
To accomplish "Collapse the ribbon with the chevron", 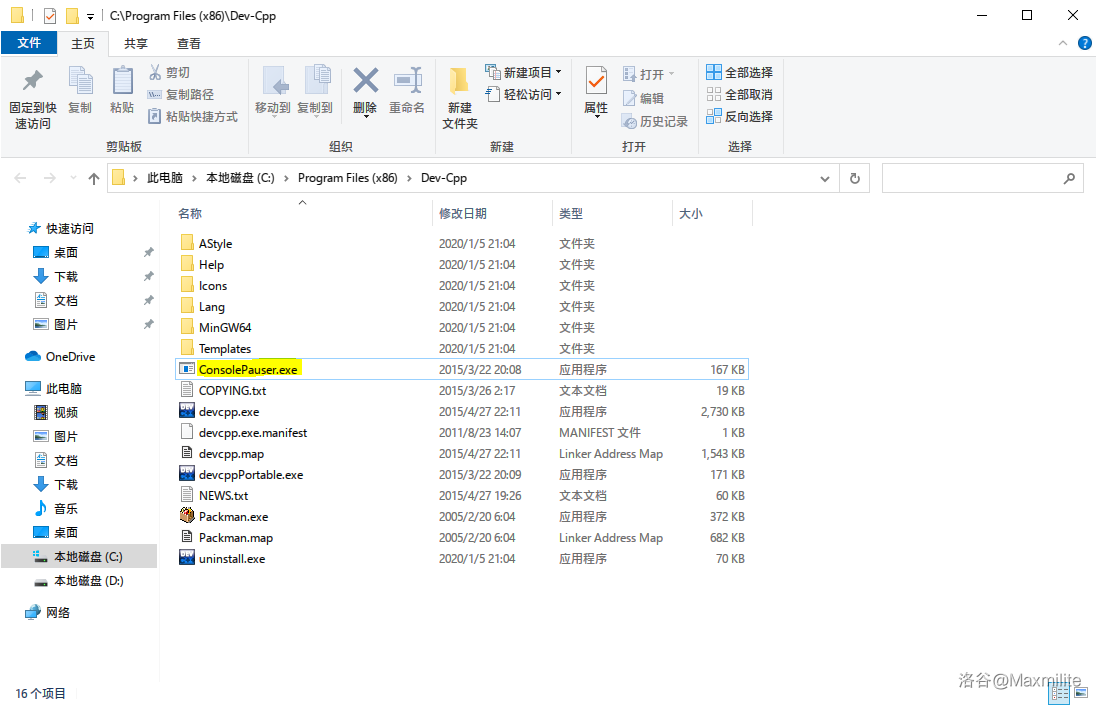I will tap(1063, 43).
